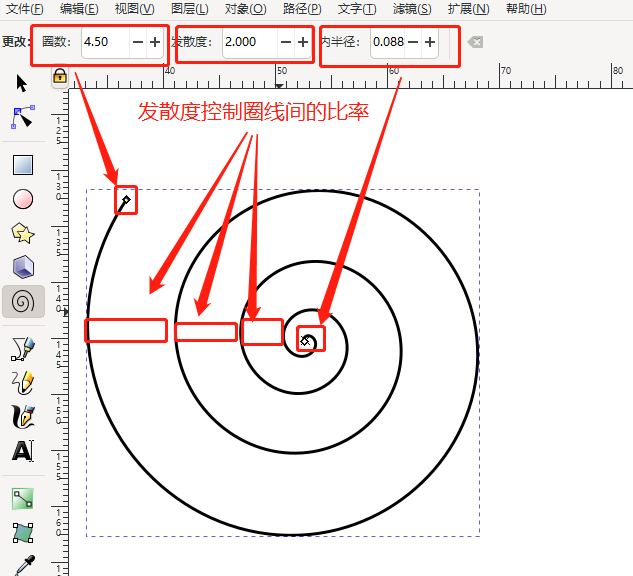Select the Pencil freehand tool

click(23, 382)
